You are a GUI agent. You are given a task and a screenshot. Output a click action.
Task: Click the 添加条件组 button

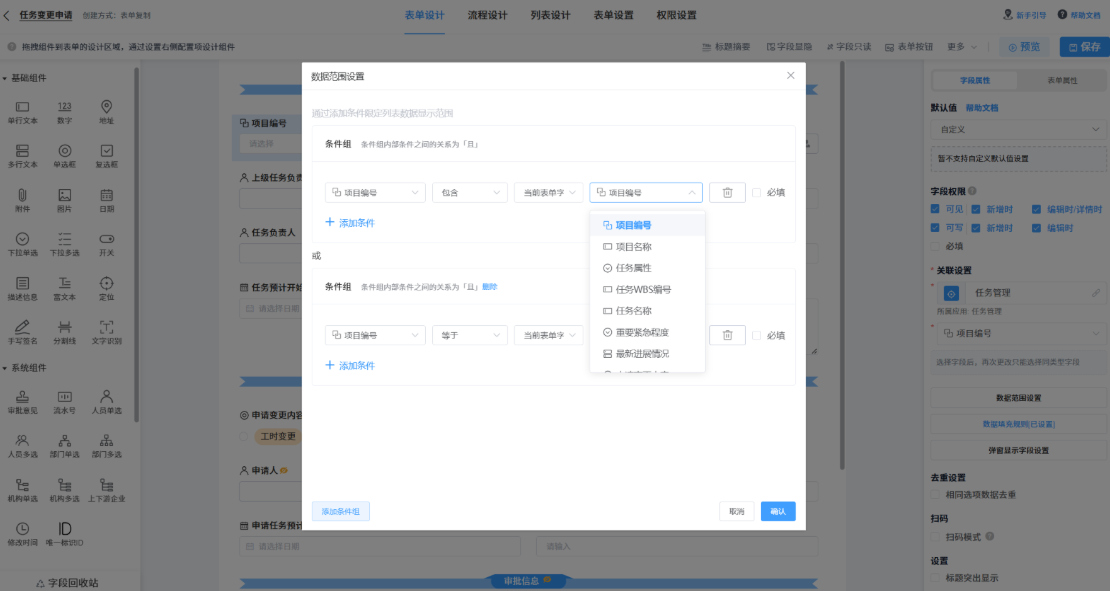click(341, 511)
